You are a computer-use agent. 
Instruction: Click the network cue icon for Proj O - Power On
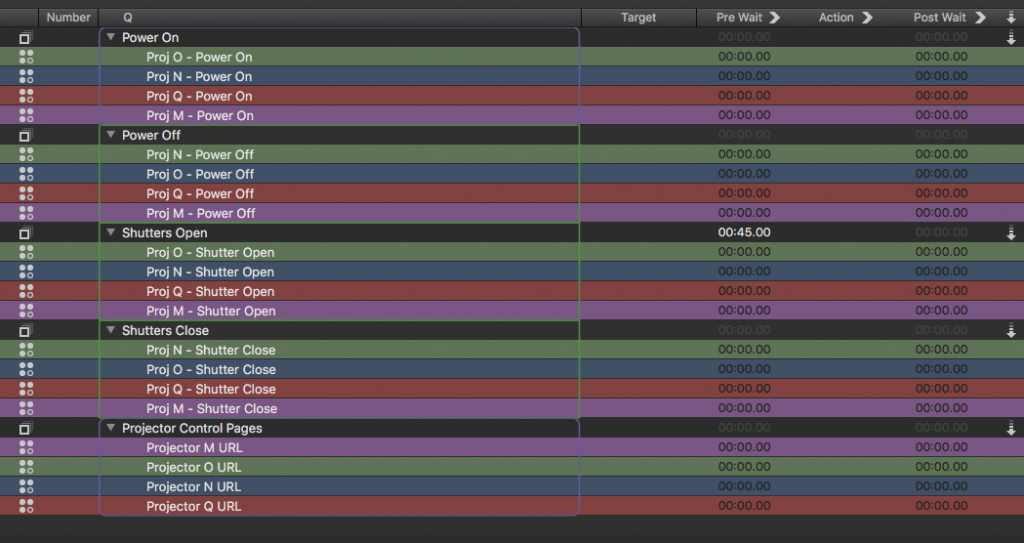click(26, 57)
